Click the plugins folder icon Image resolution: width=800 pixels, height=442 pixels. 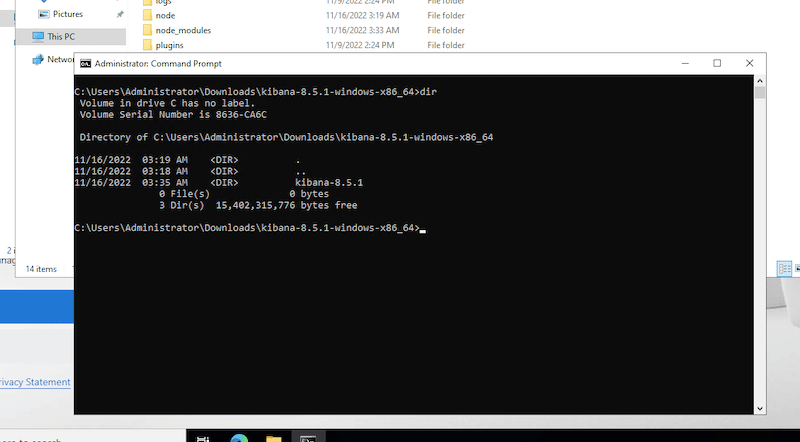tap(147, 45)
